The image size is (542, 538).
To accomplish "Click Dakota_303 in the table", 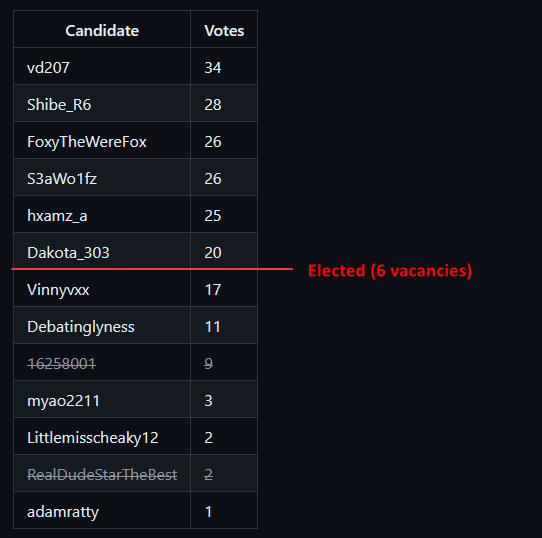I will click(x=68, y=253).
